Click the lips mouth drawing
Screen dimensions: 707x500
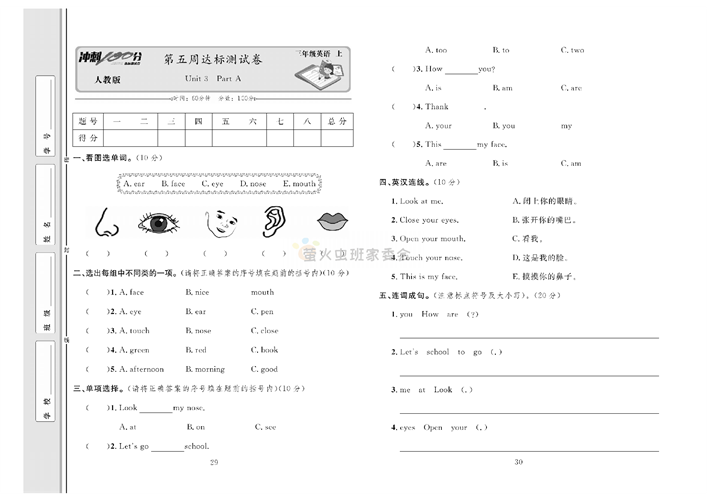click(332, 221)
